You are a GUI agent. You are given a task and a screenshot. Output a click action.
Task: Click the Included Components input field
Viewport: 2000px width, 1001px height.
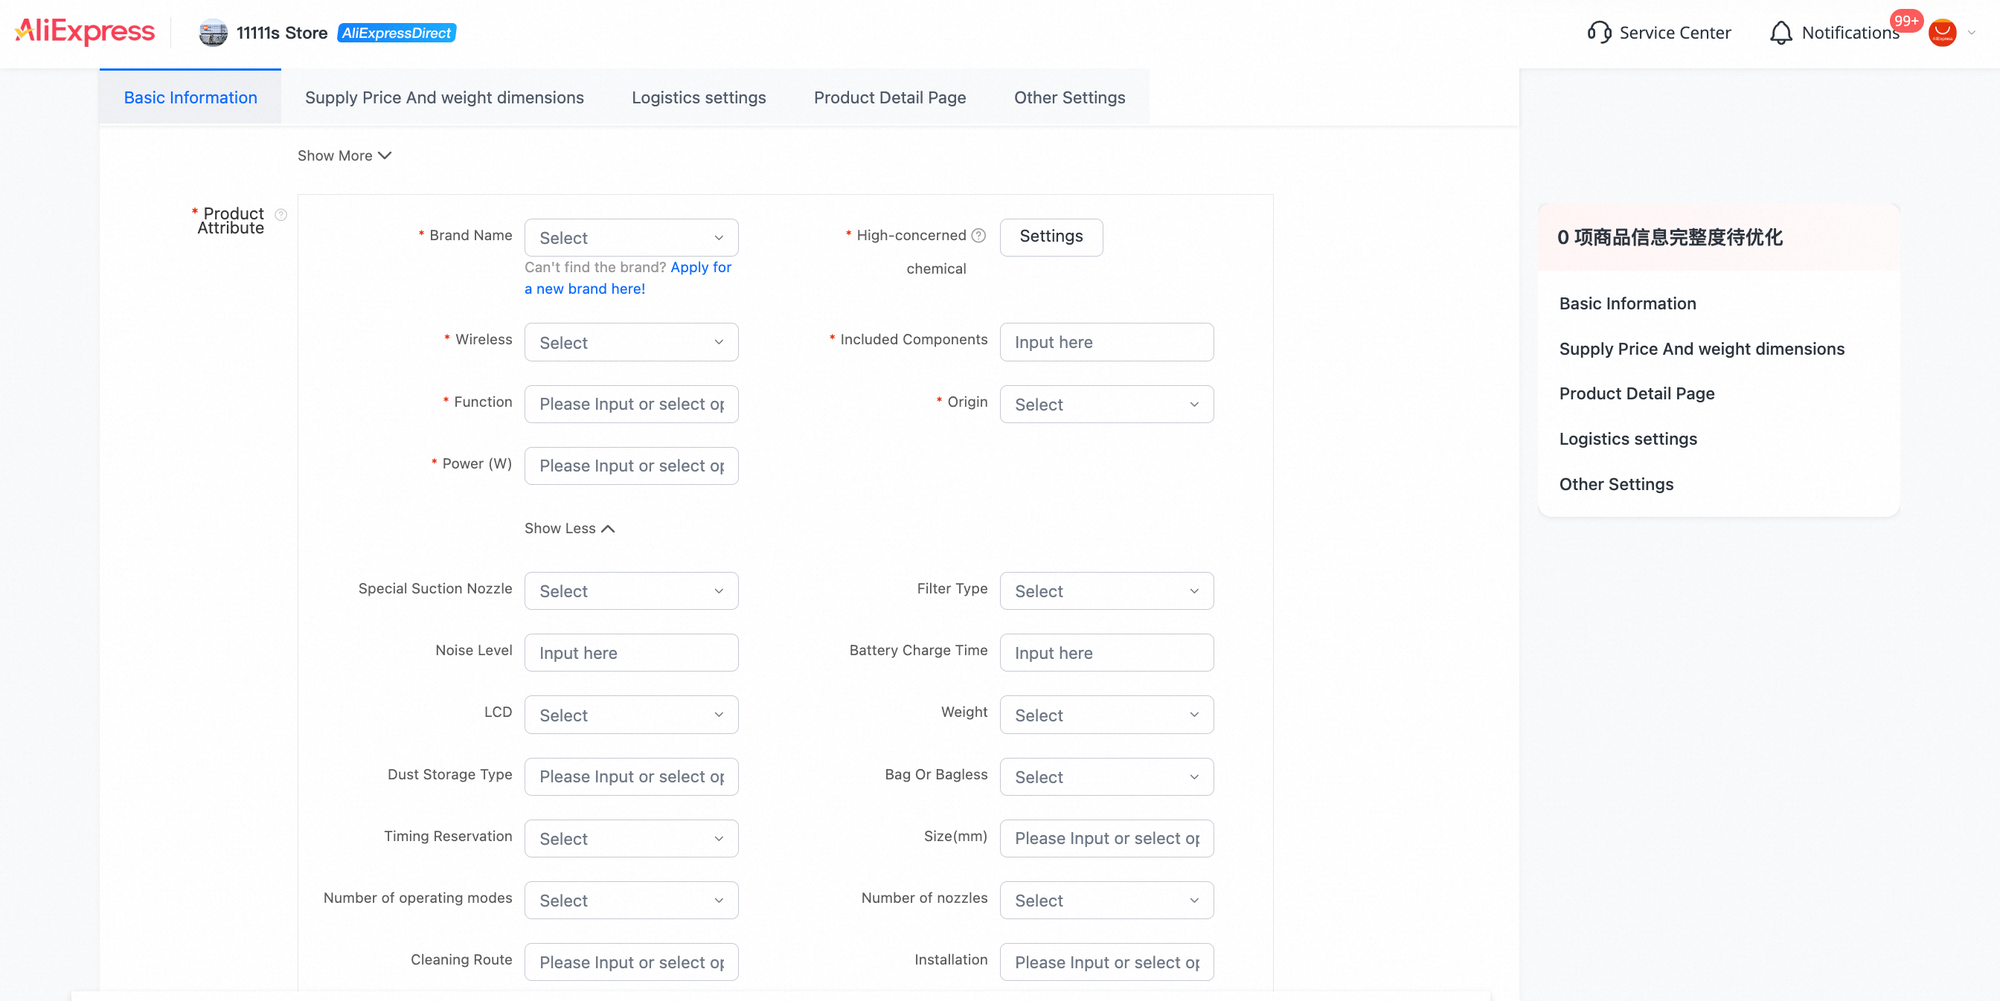(1107, 342)
